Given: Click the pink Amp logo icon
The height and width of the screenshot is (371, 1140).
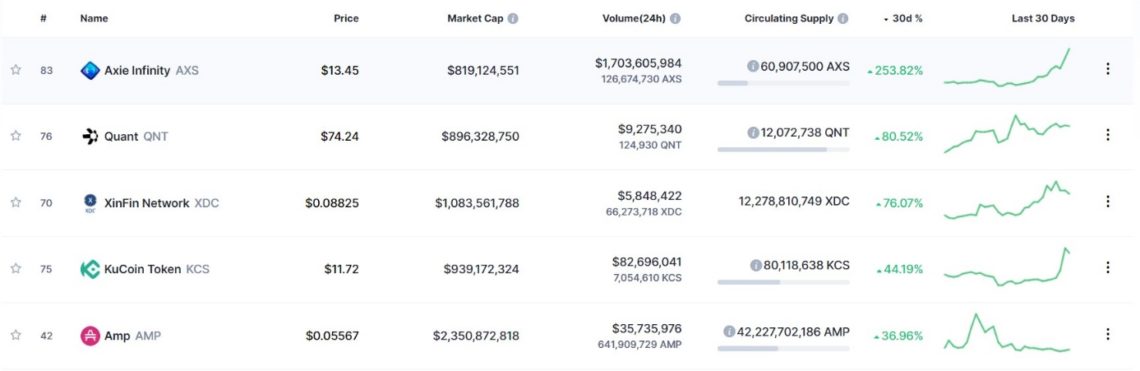Looking at the screenshot, I should tap(89, 336).
